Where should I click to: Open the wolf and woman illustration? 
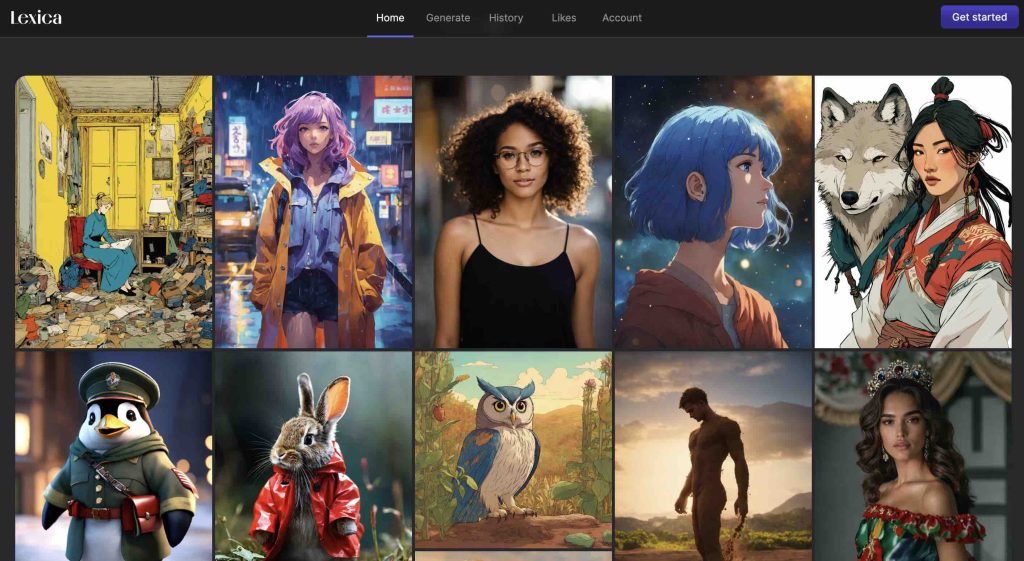913,212
